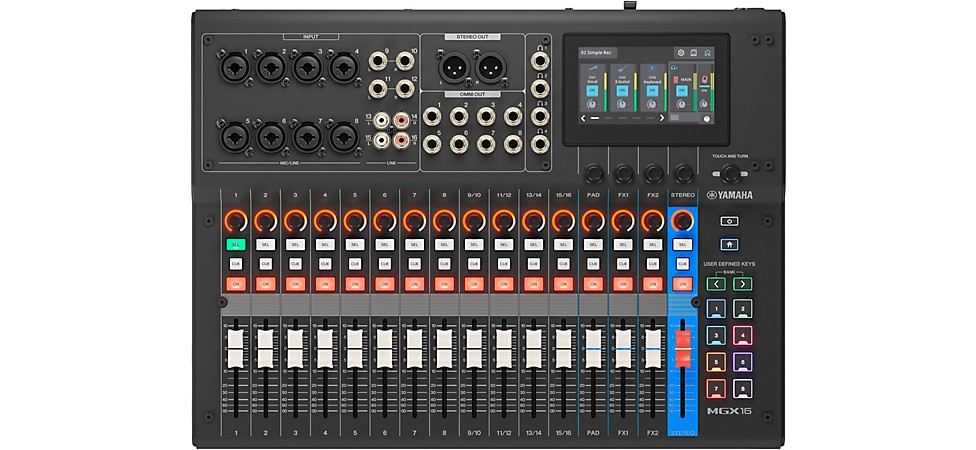Viewport: 976px width, 450px height.
Task: Tap the Vocal channel gain knob icon
Action: [591, 104]
